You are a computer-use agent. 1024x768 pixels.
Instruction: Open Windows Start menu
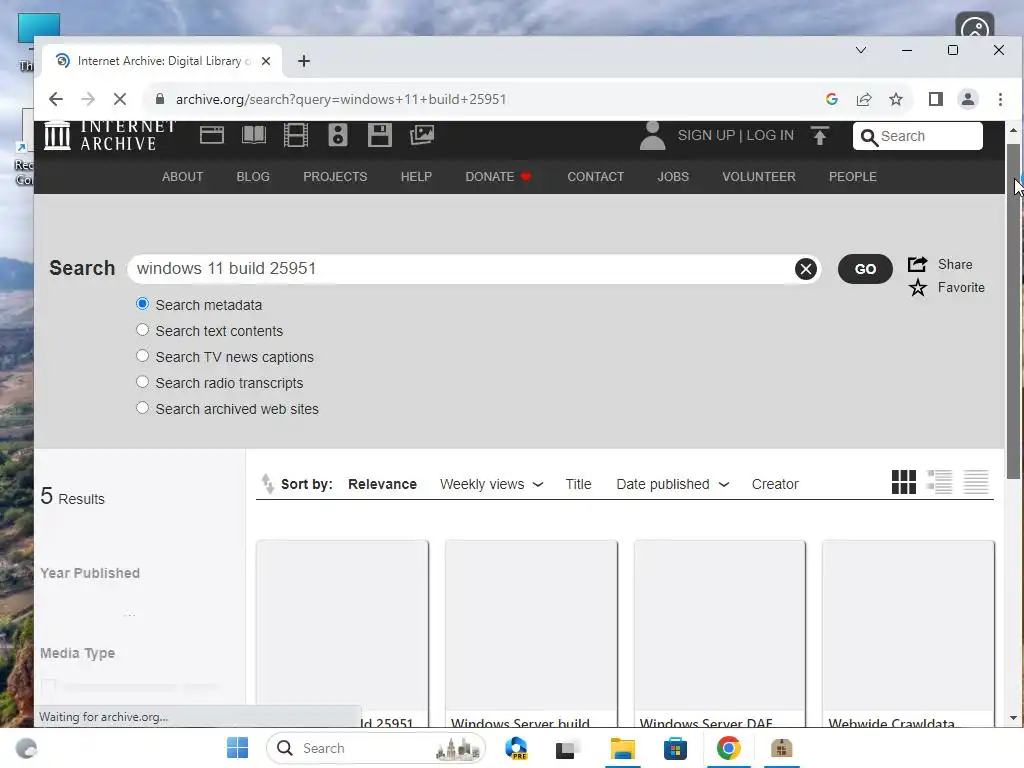pos(237,748)
